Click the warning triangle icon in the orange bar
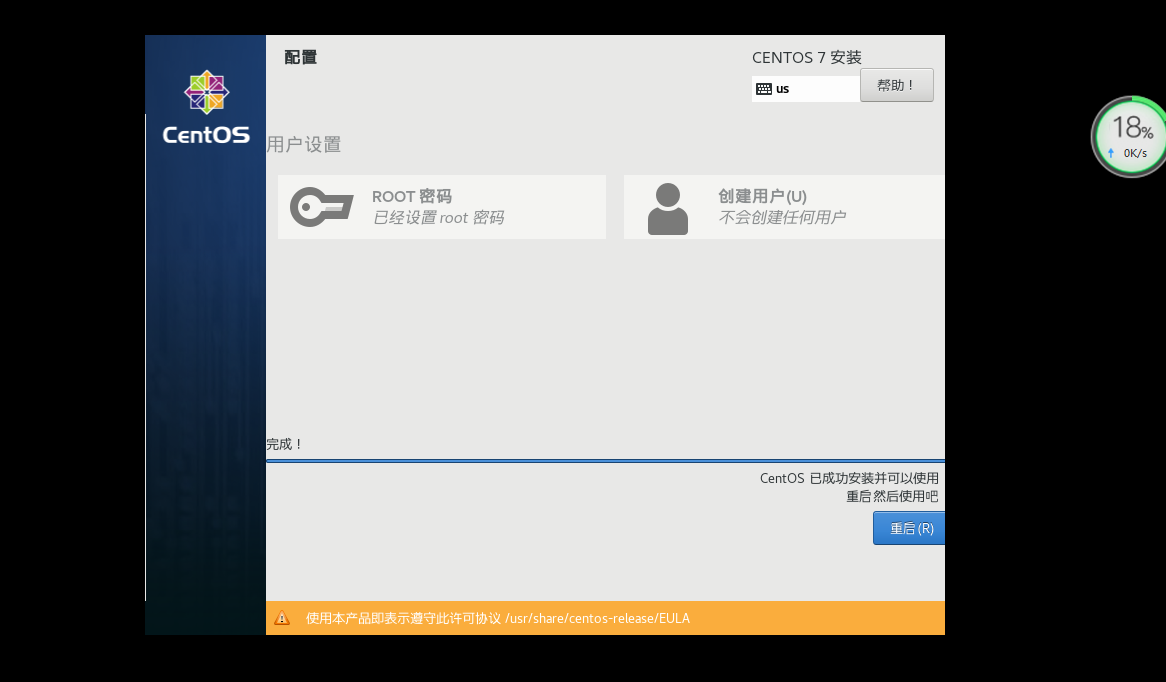The image size is (1166, 682). click(282, 618)
